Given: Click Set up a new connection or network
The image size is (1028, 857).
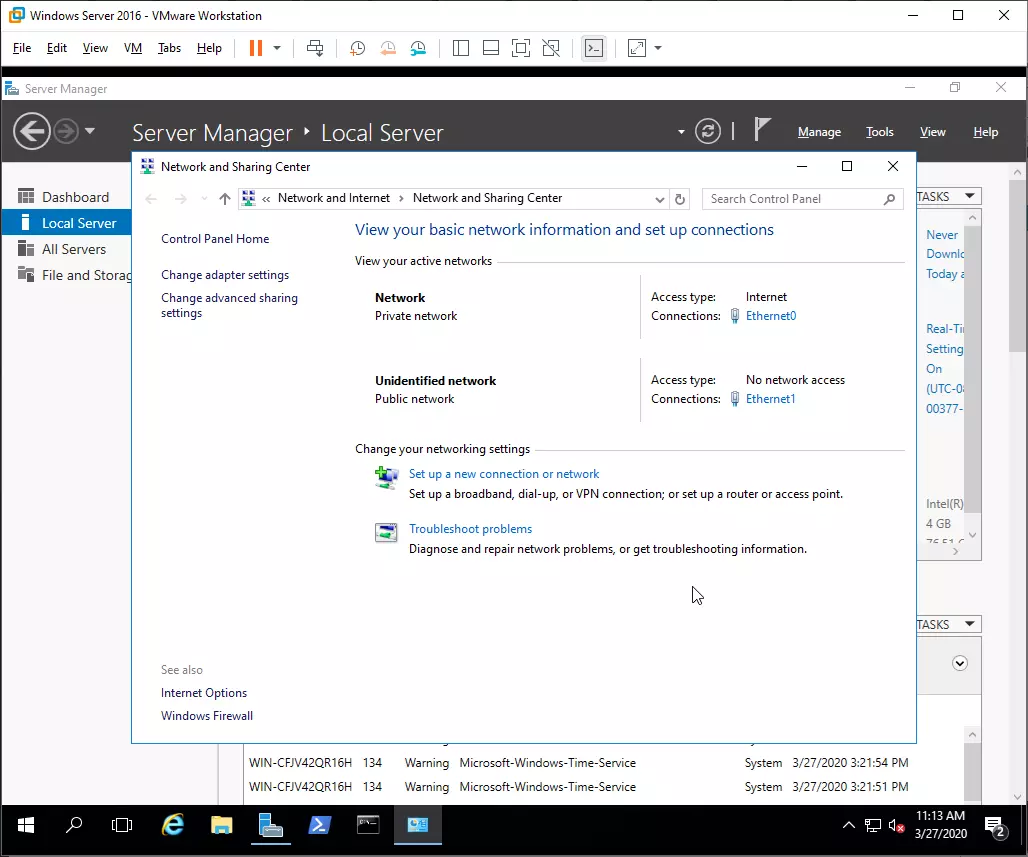Looking at the screenshot, I should (504, 473).
